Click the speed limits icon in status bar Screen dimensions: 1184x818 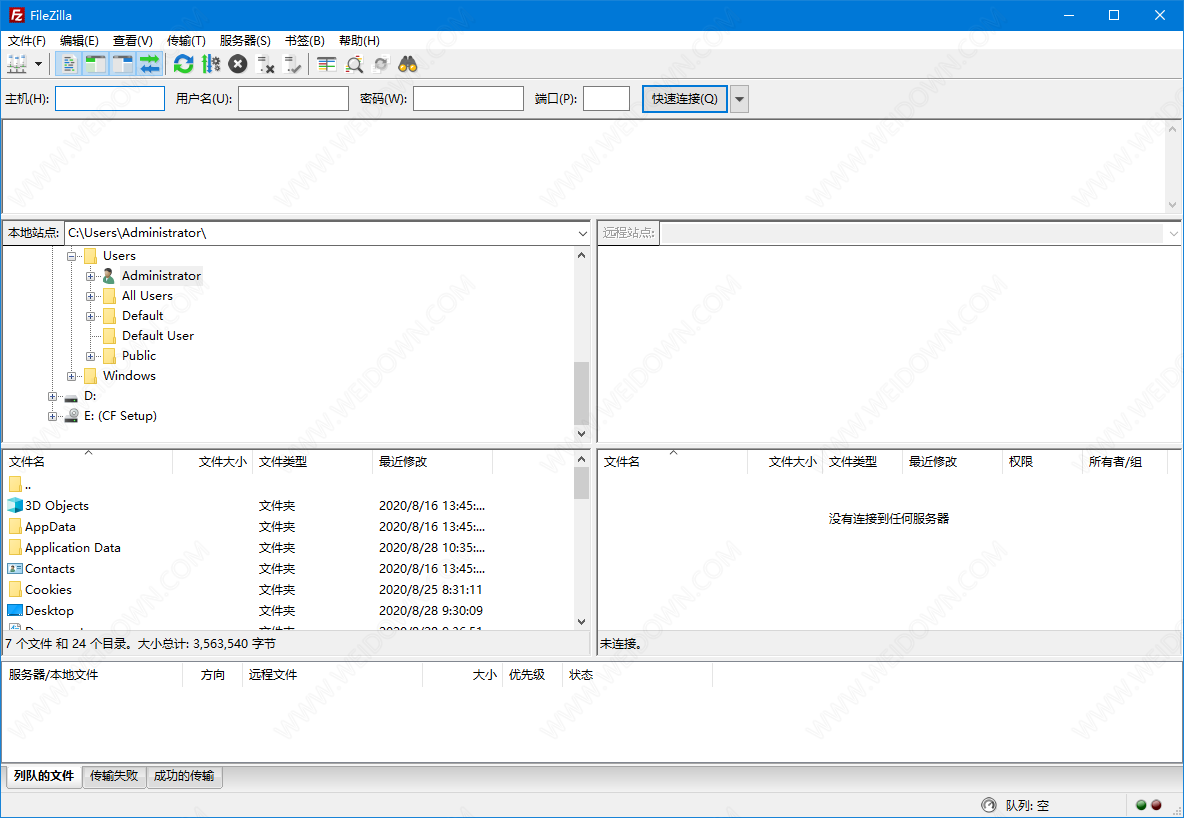pos(988,805)
